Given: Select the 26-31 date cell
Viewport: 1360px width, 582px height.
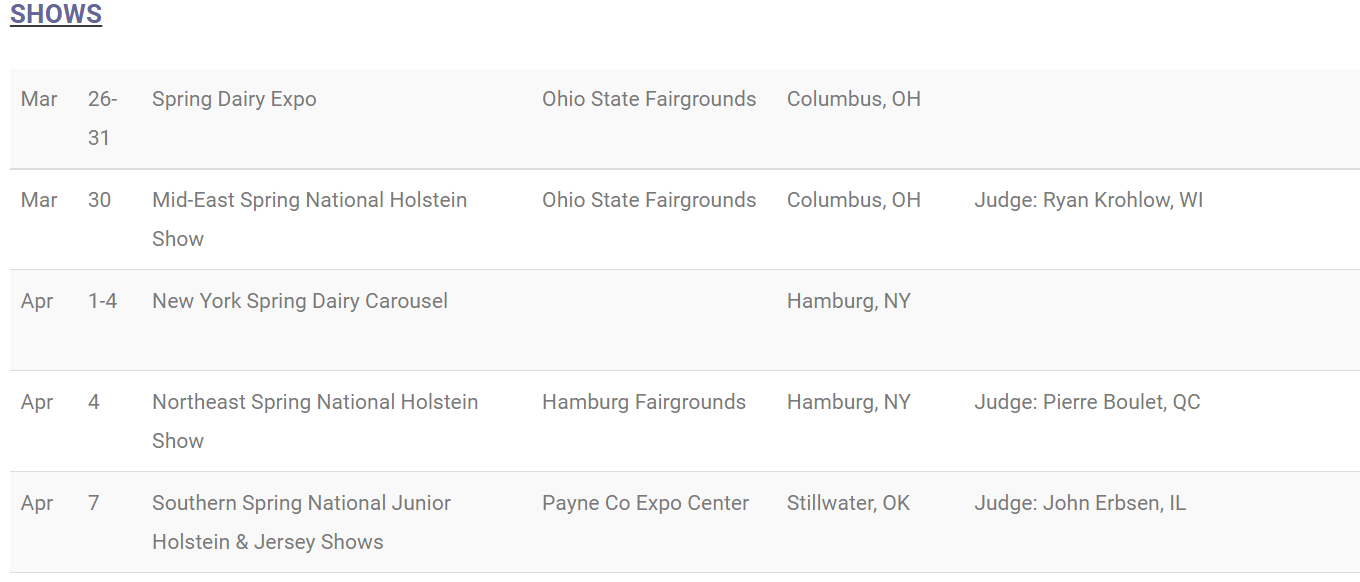Looking at the screenshot, I should 102,118.
